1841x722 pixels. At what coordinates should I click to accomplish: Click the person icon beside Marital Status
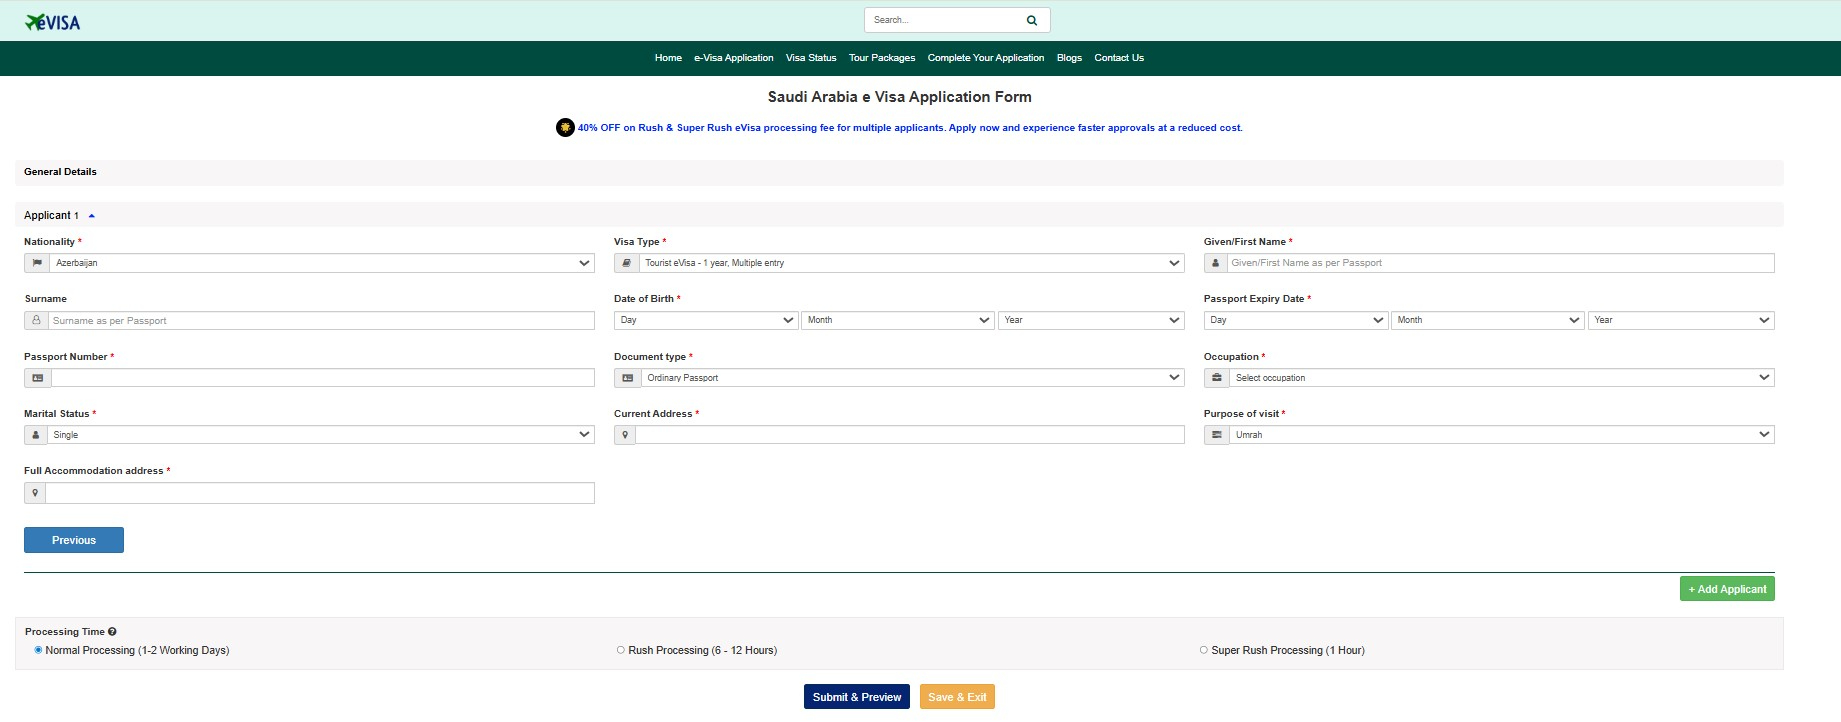click(36, 435)
